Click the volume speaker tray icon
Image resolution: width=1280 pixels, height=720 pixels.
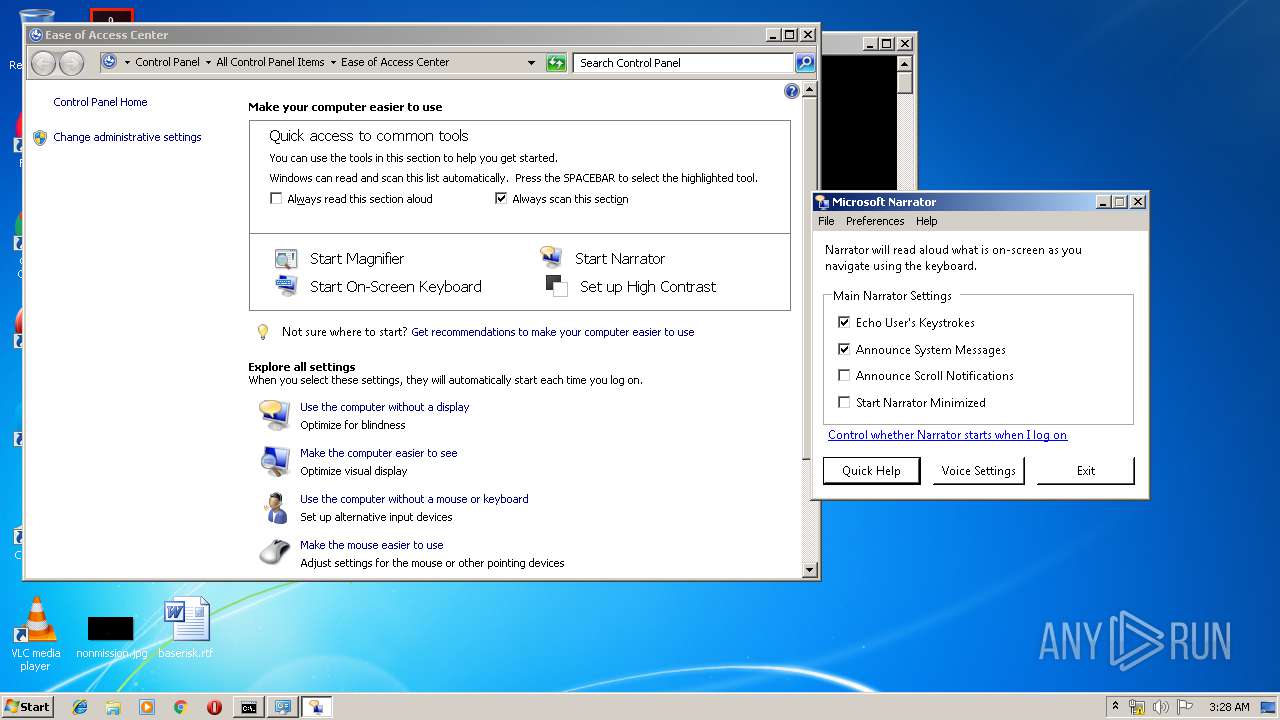tap(1161, 707)
